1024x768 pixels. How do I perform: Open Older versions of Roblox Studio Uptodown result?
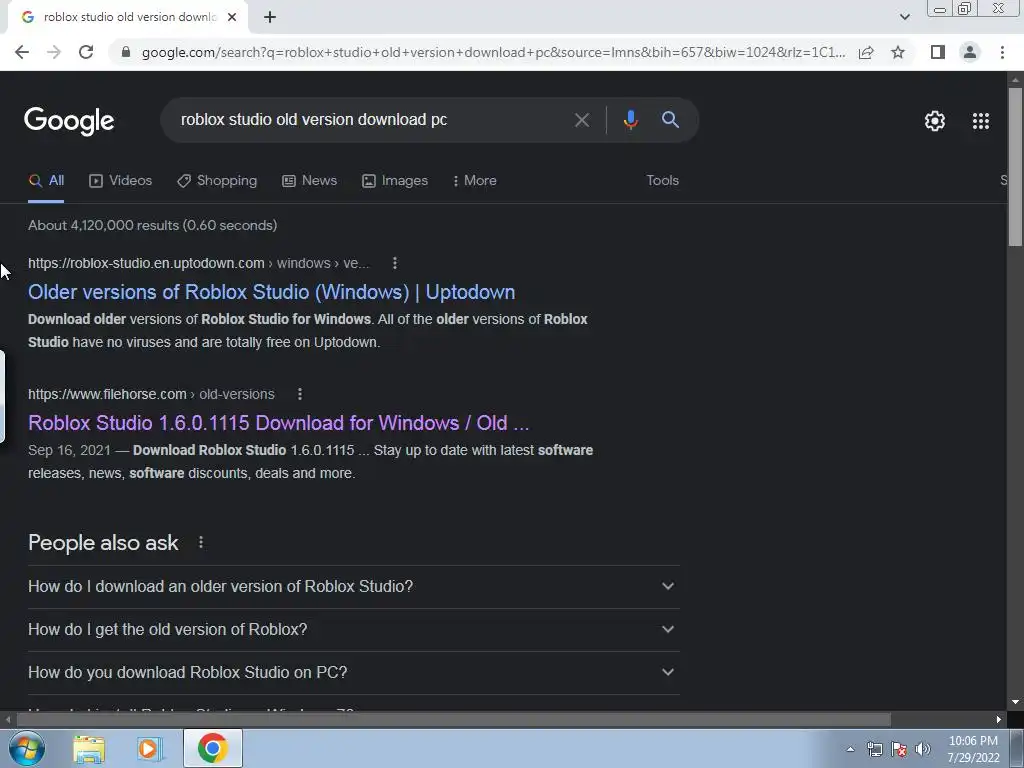(272, 292)
